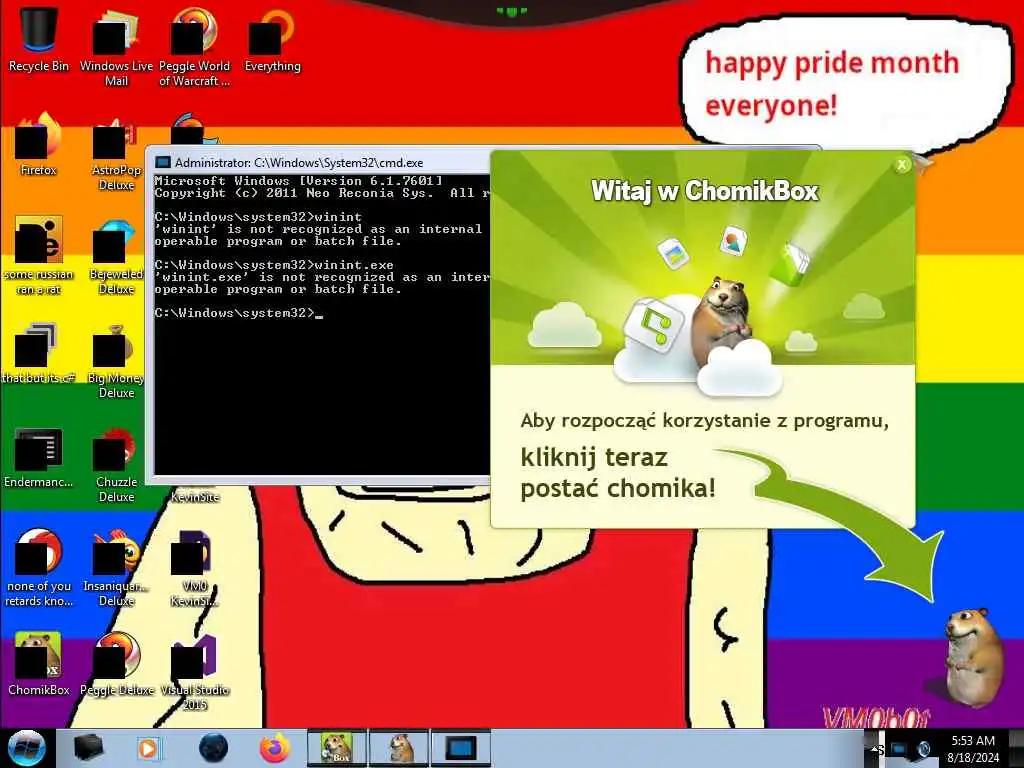Click 'kliknij teraz postać chomika!' text
This screenshot has height=768, width=1024.
pos(618,473)
